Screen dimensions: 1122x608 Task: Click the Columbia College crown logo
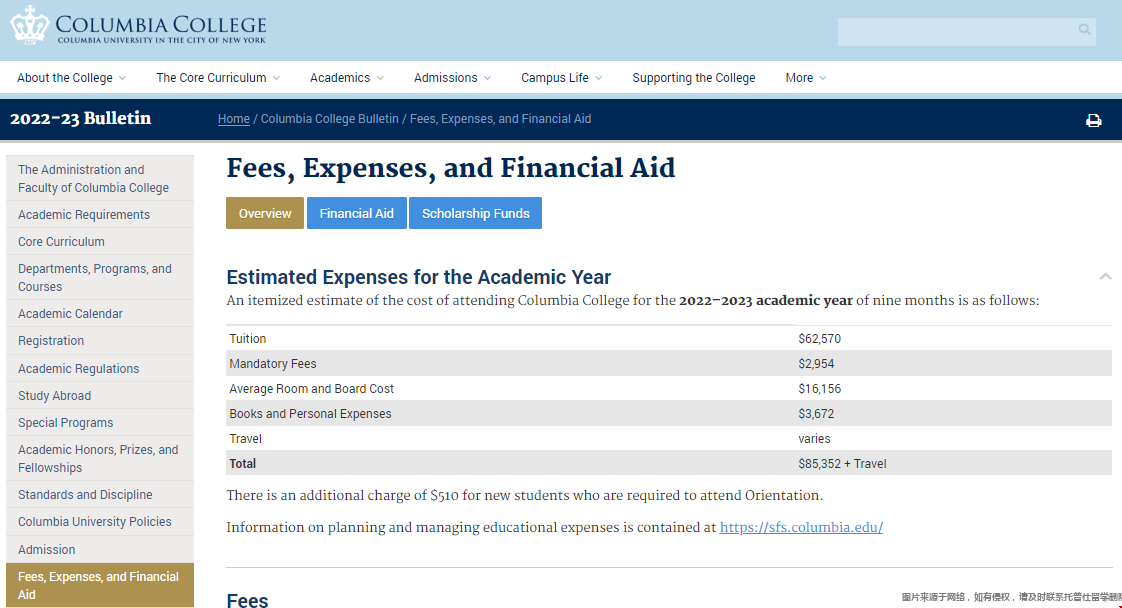[x=30, y=25]
